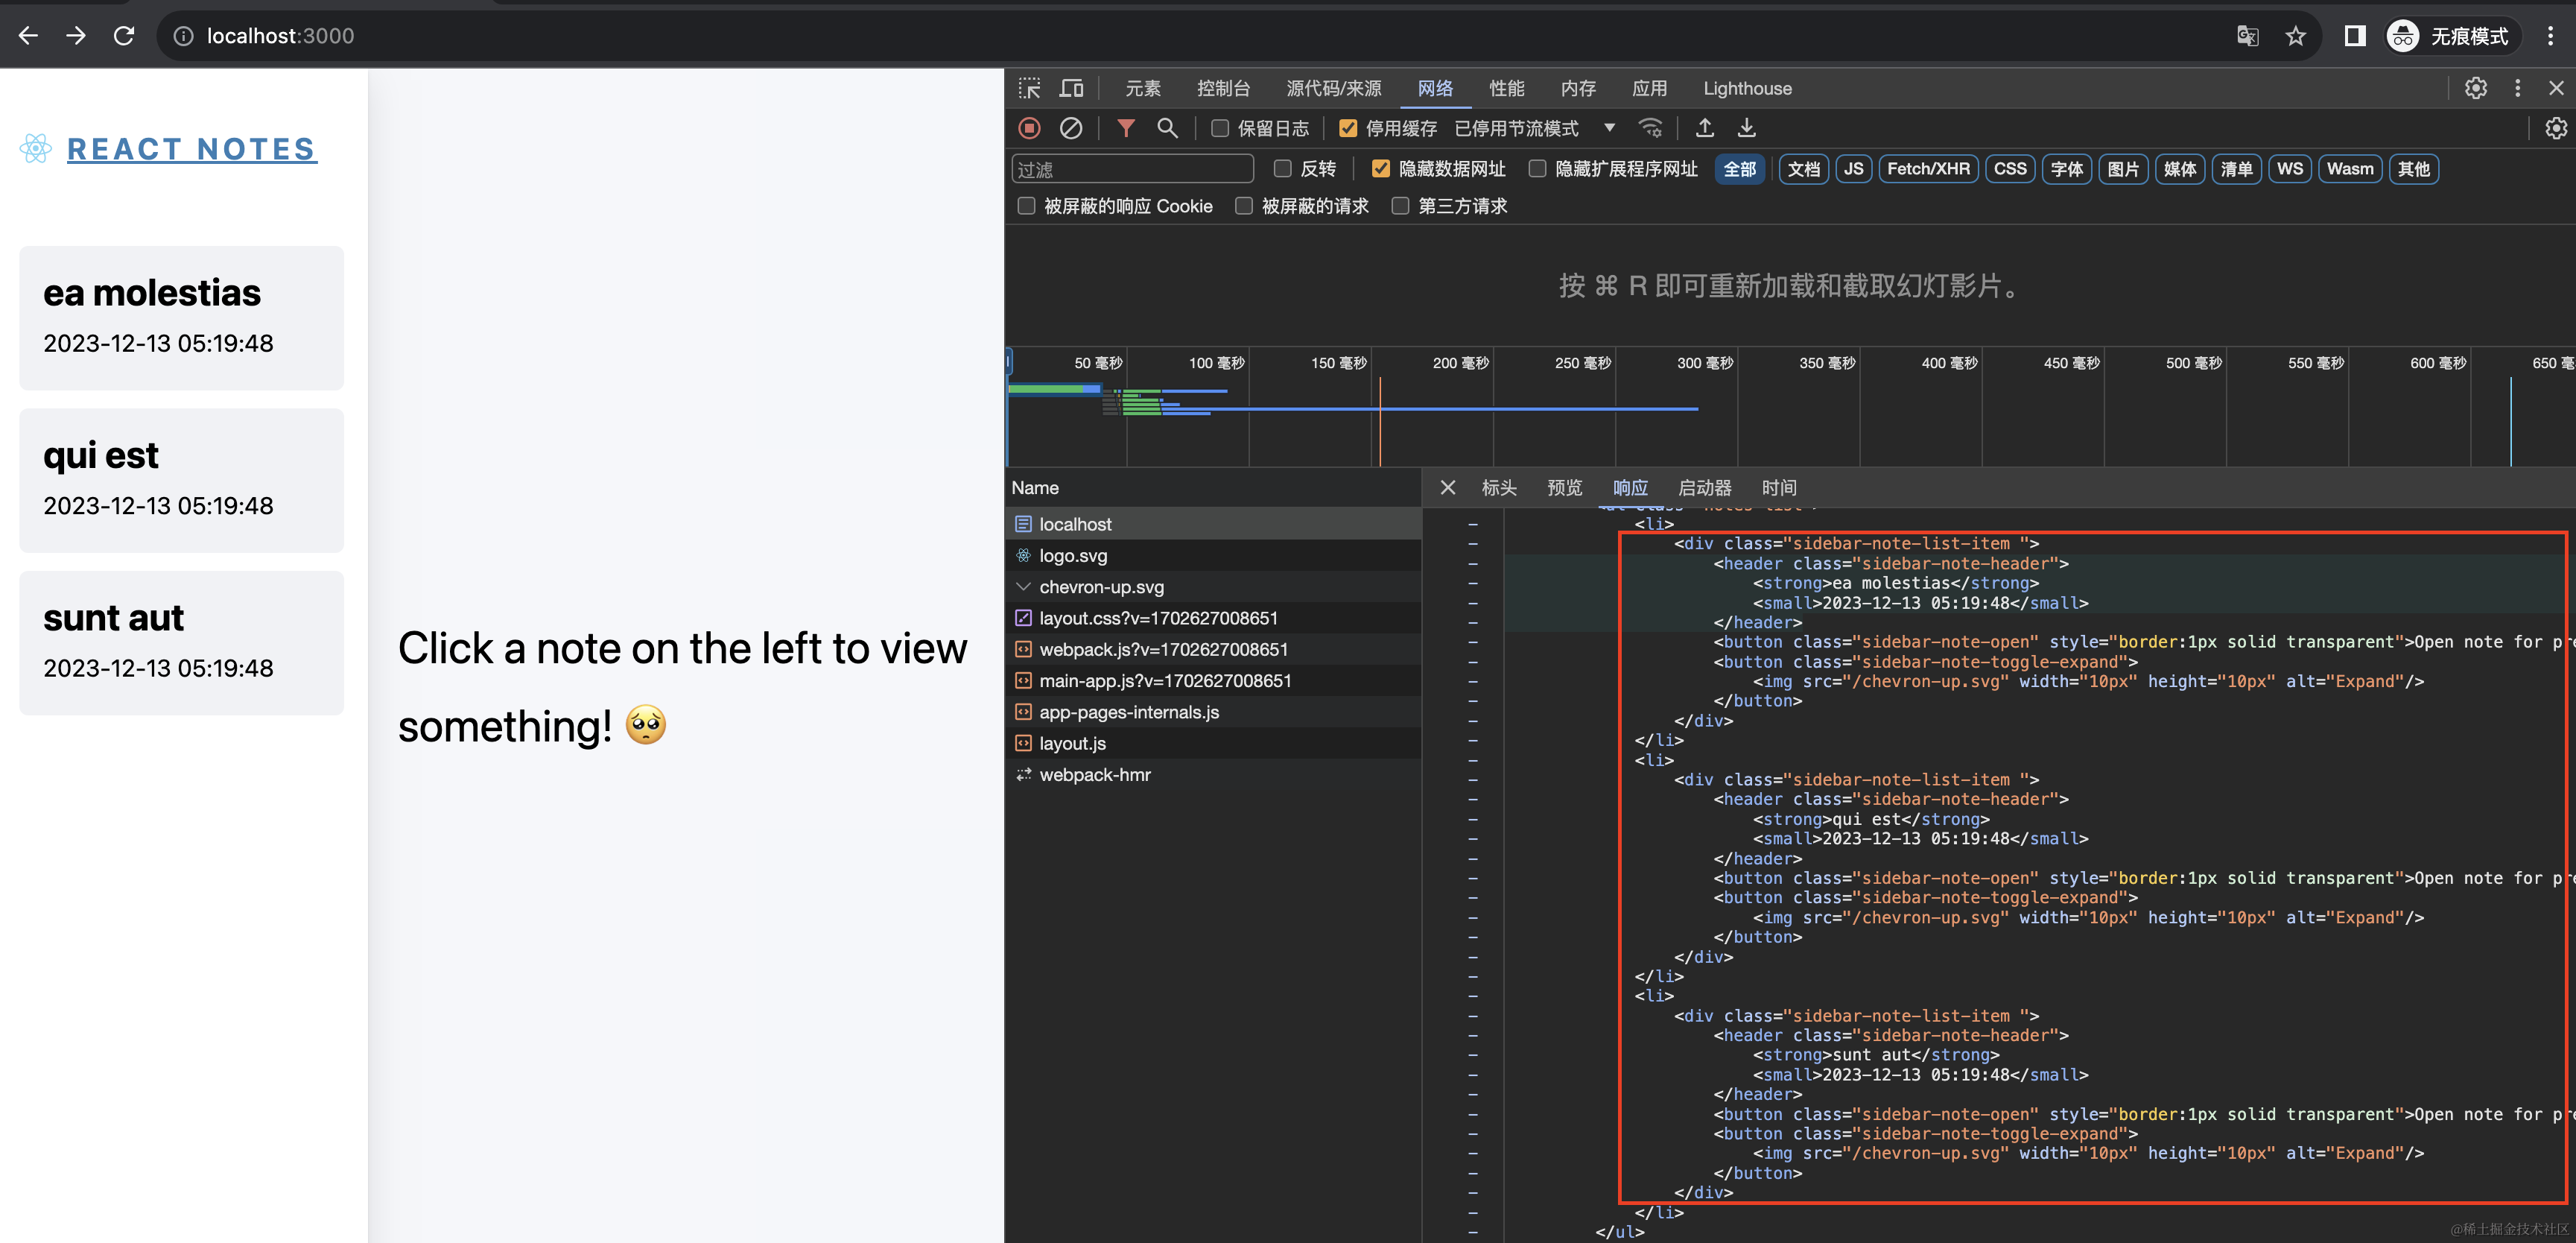Uncheck the 停用缓存 checkbox
The height and width of the screenshot is (1243, 2576).
[x=1348, y=128]
